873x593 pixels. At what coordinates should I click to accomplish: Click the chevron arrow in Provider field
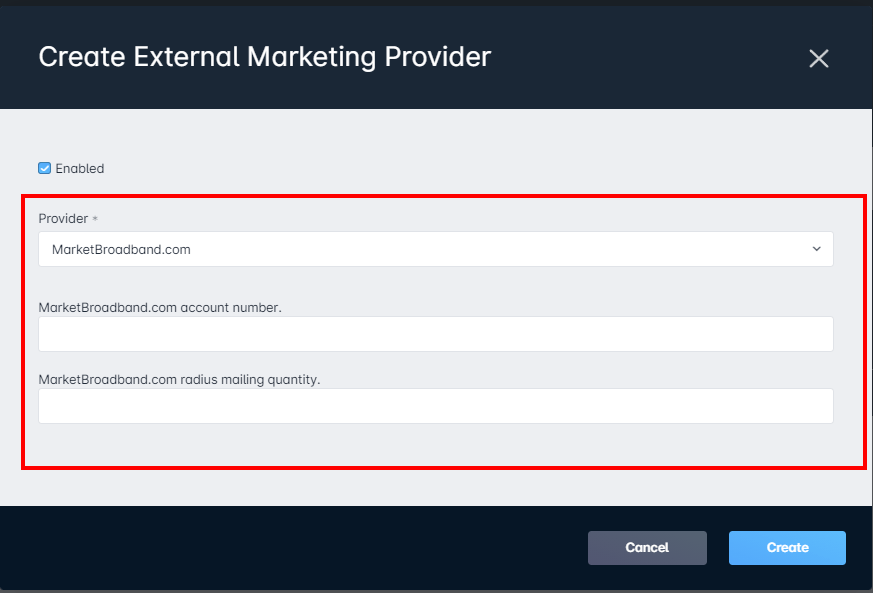tap(816, 249)
